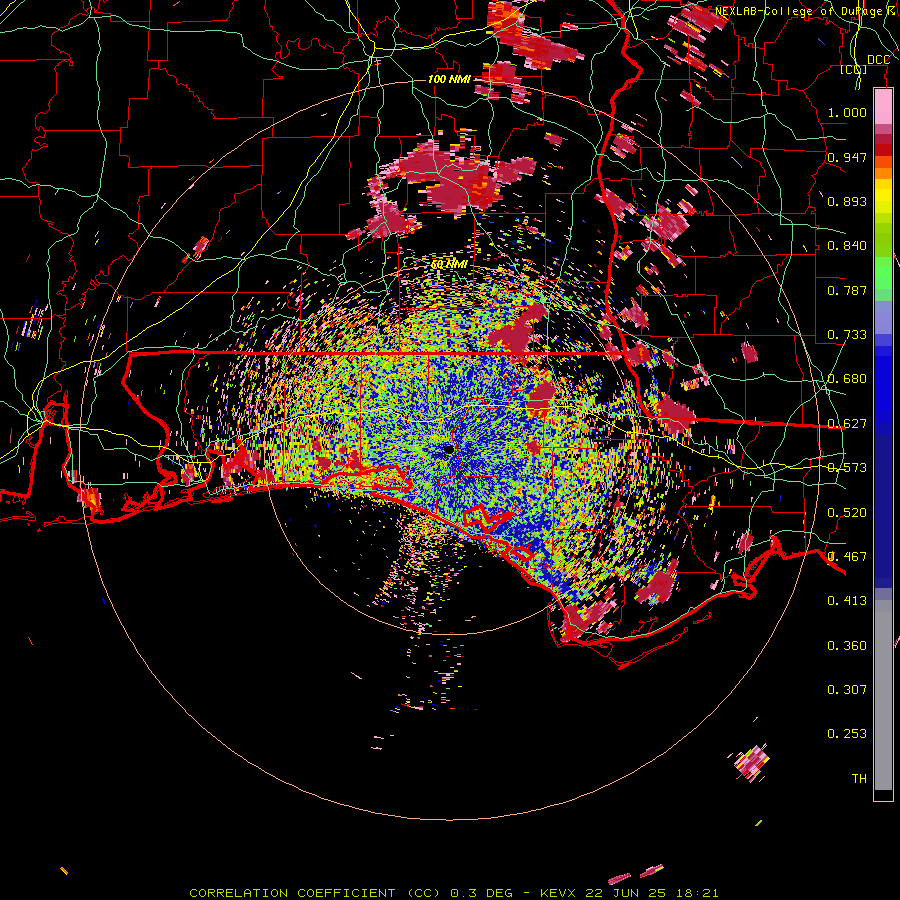Click the black radar site dot at center
This screenshot has height=900, width=900.
(449, 449)
